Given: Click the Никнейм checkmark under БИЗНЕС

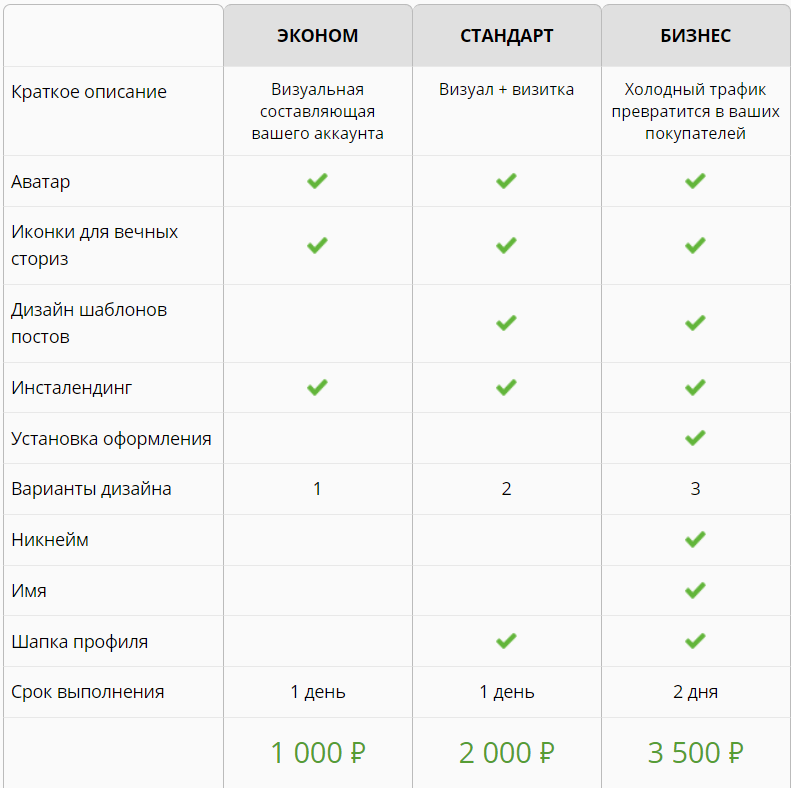Looking at the screenshot, I should (x=695, y=540).
